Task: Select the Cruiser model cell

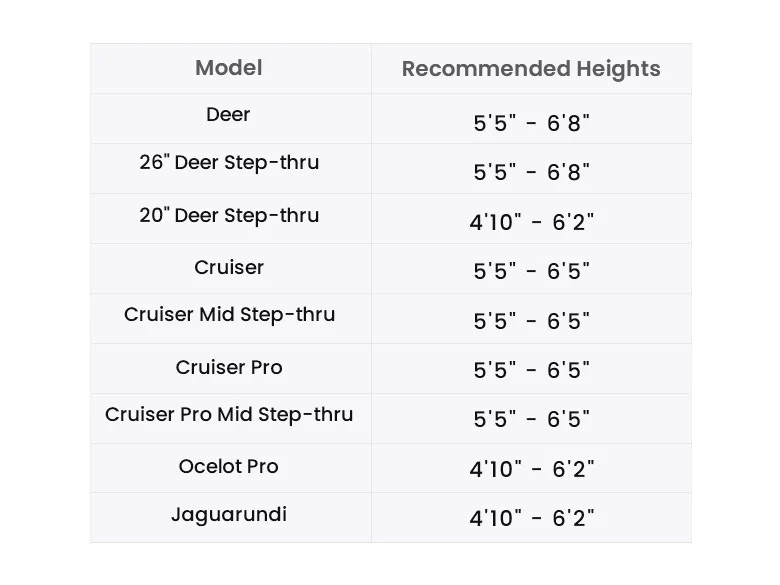Action: point(229,267)
